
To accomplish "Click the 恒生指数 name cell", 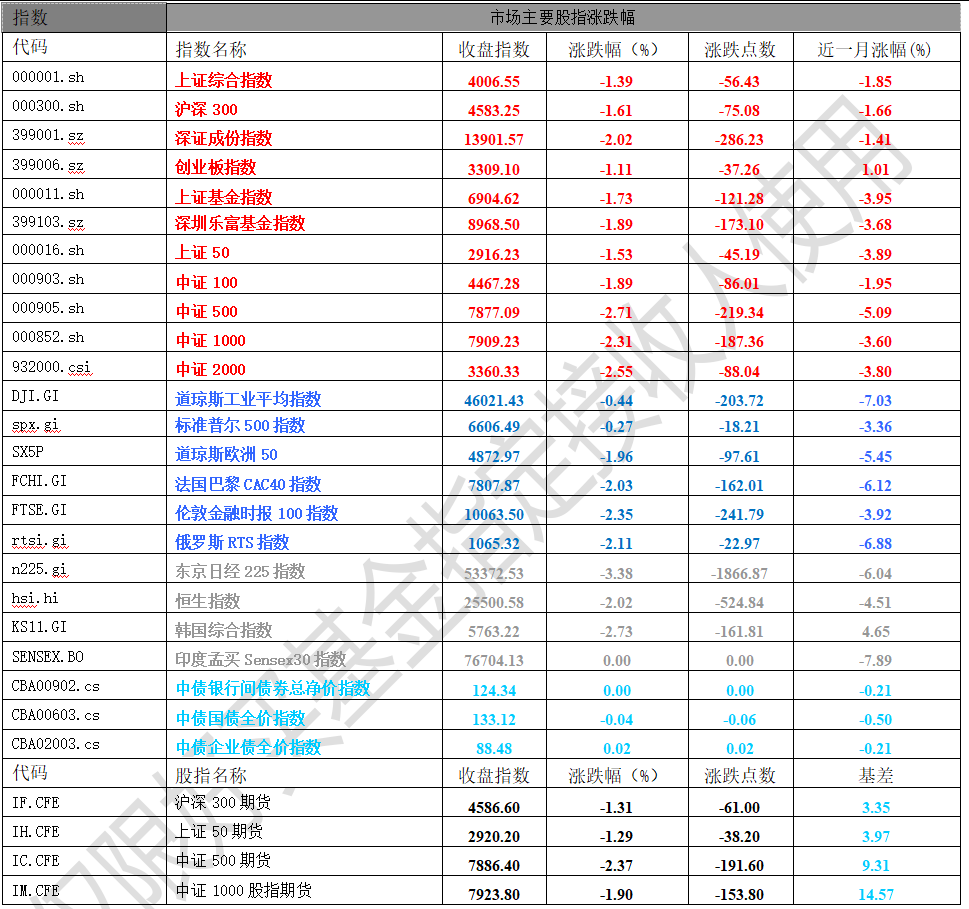I will coord(208,601).
